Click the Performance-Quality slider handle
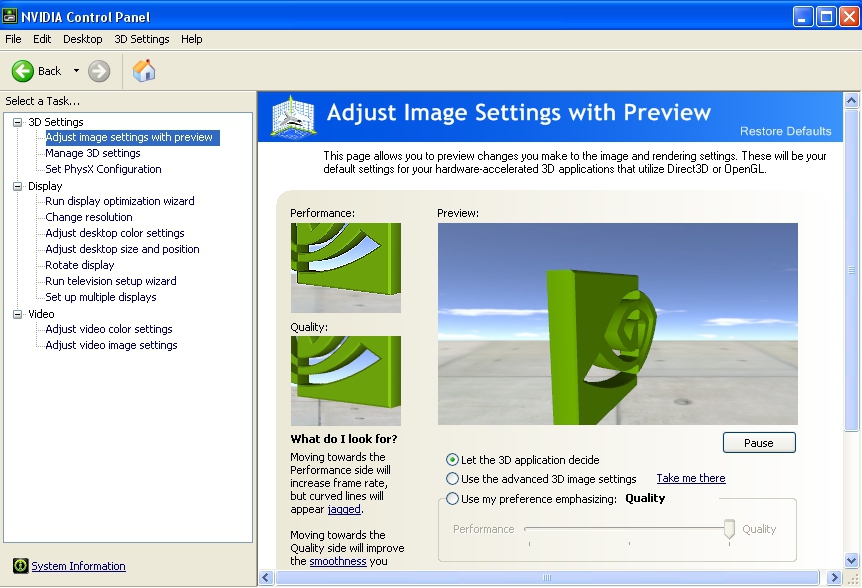Image resolution: width=862 pixels, height=588 pixels. pyautogui.click(x=729, y=529)
